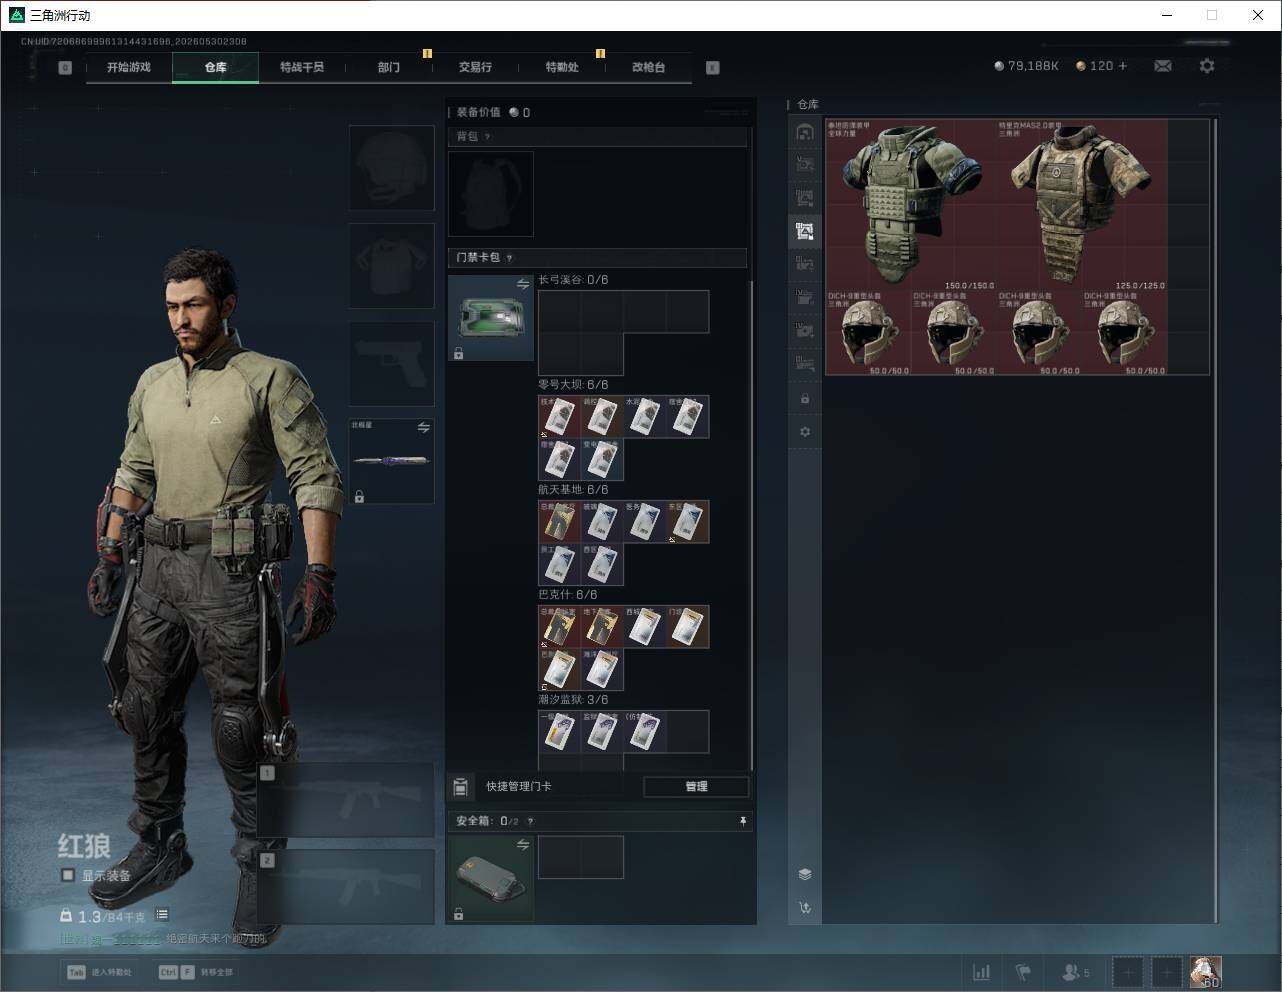Click the Ctrl F 转移全部 shortcut hint
This screenshot has width=1282, height=992.
click(196, 972)
